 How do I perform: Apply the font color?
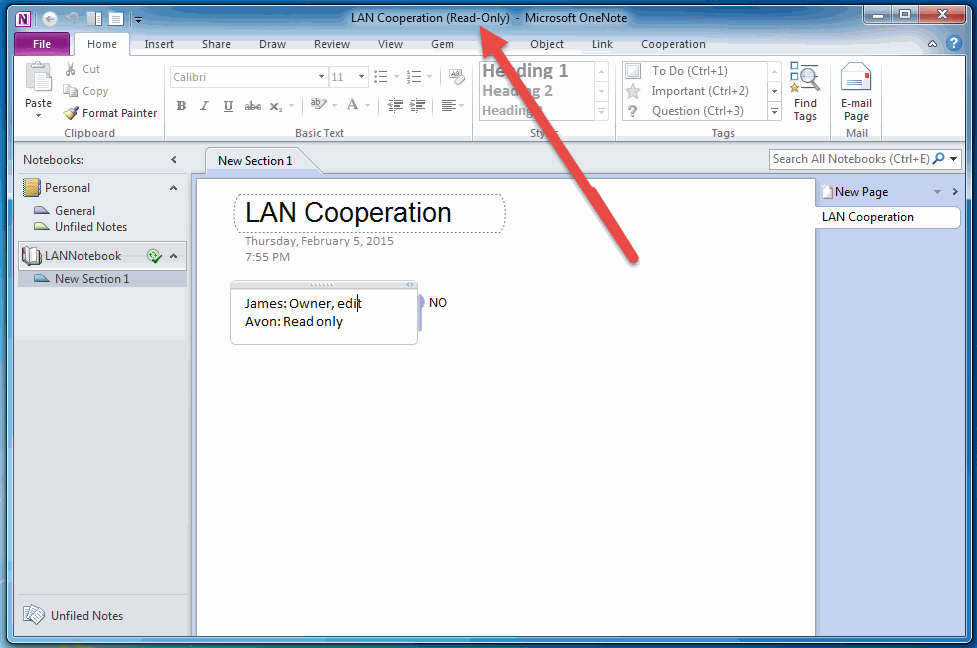352,105
